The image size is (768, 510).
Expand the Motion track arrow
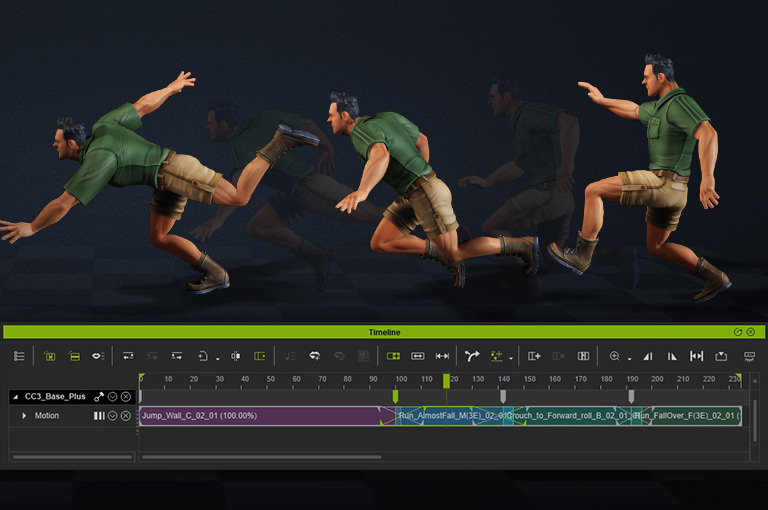tap(24, 416)
